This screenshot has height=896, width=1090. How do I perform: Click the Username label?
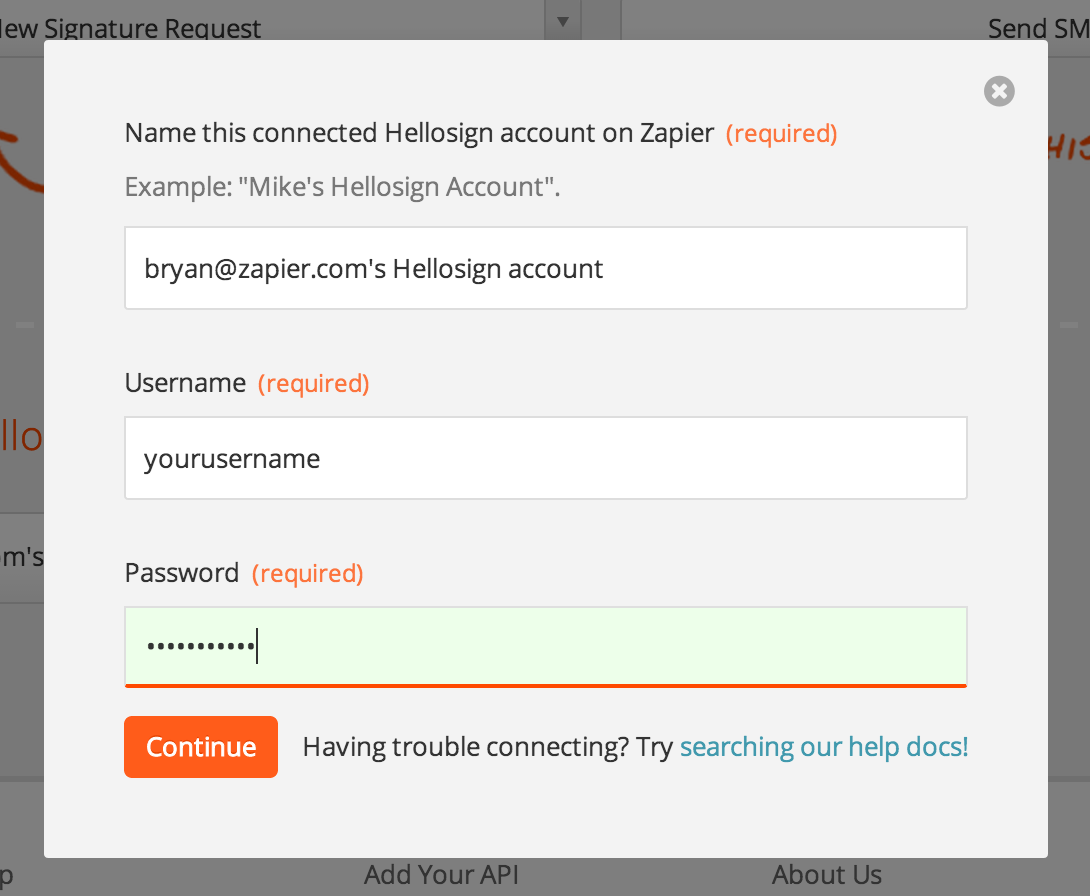[x=185, y=383]
